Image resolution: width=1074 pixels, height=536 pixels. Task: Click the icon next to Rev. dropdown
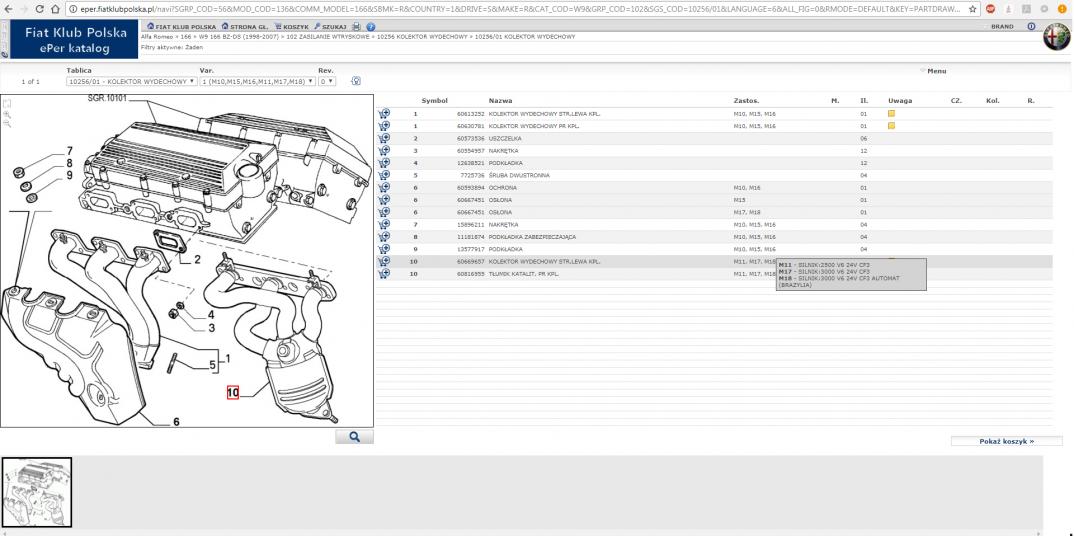point(357,82)
